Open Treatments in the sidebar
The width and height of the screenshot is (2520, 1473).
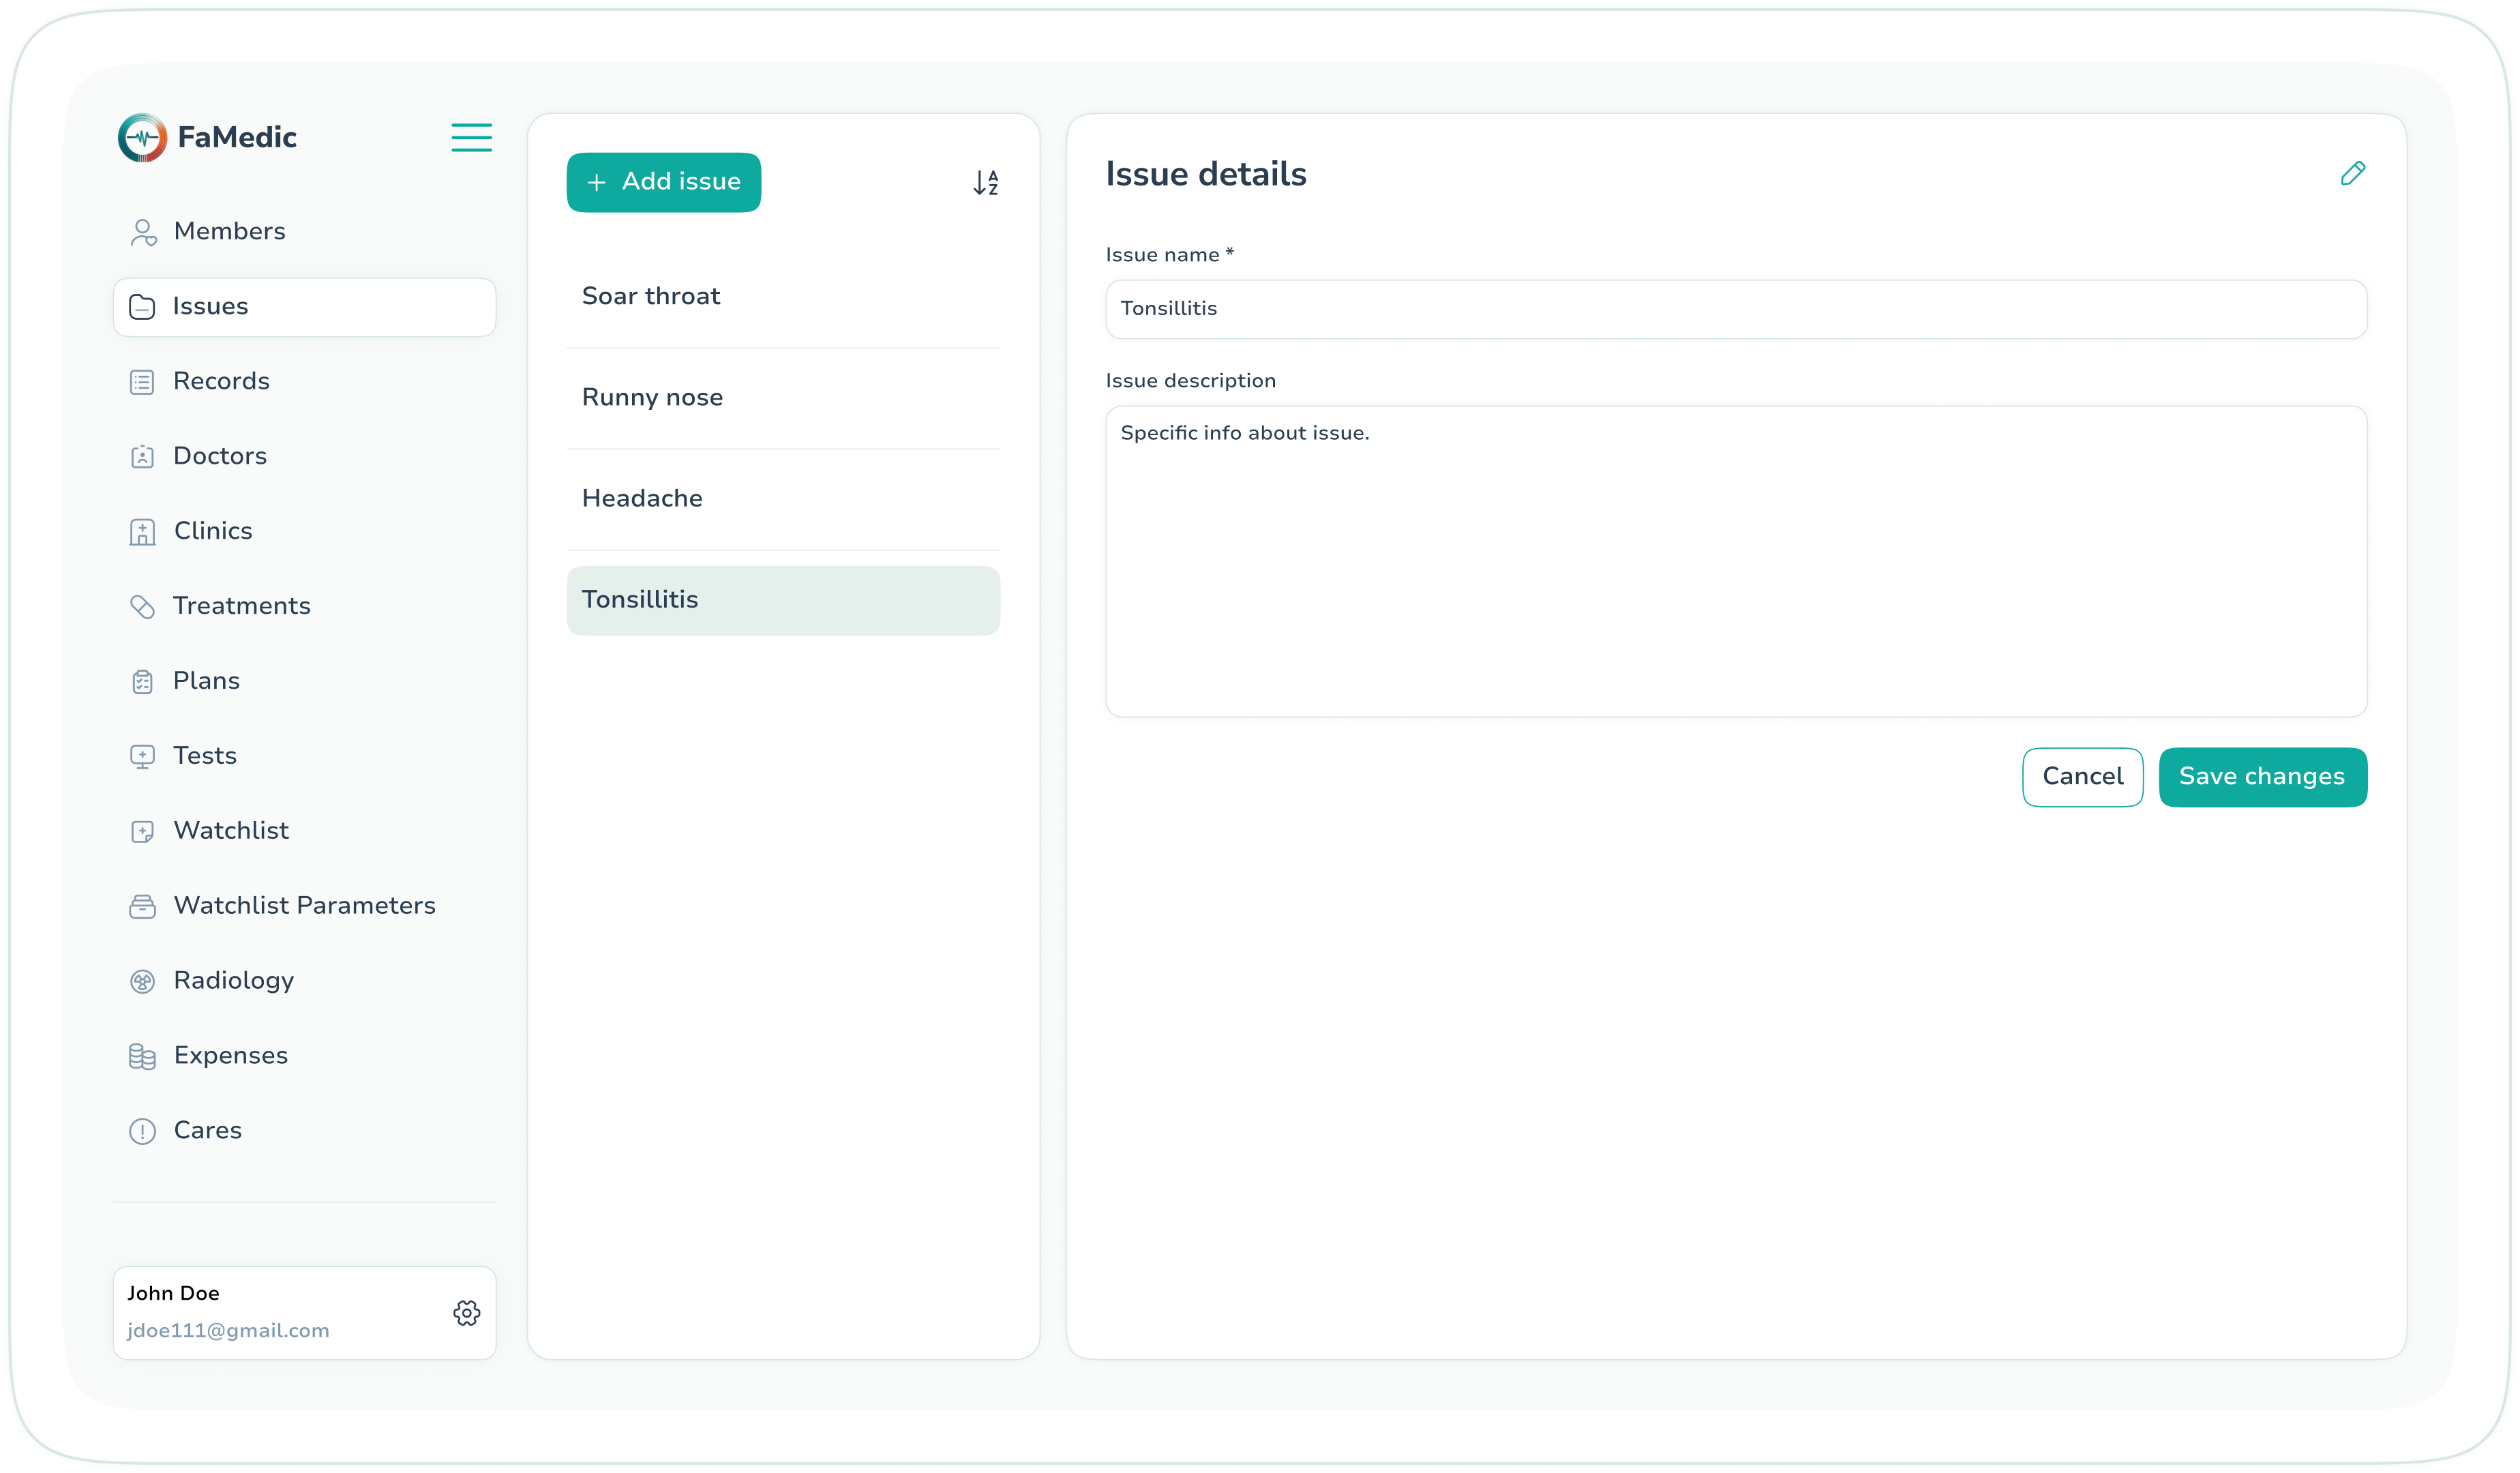point(304,607)
